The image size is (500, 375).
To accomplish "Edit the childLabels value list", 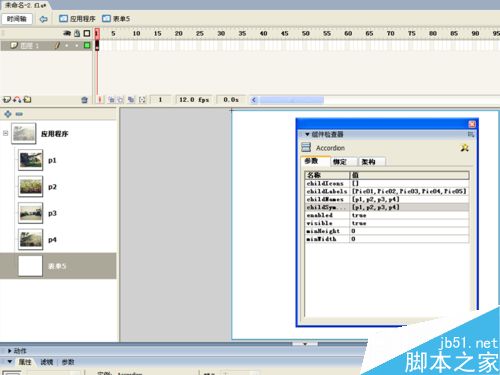I will point(410,191).
